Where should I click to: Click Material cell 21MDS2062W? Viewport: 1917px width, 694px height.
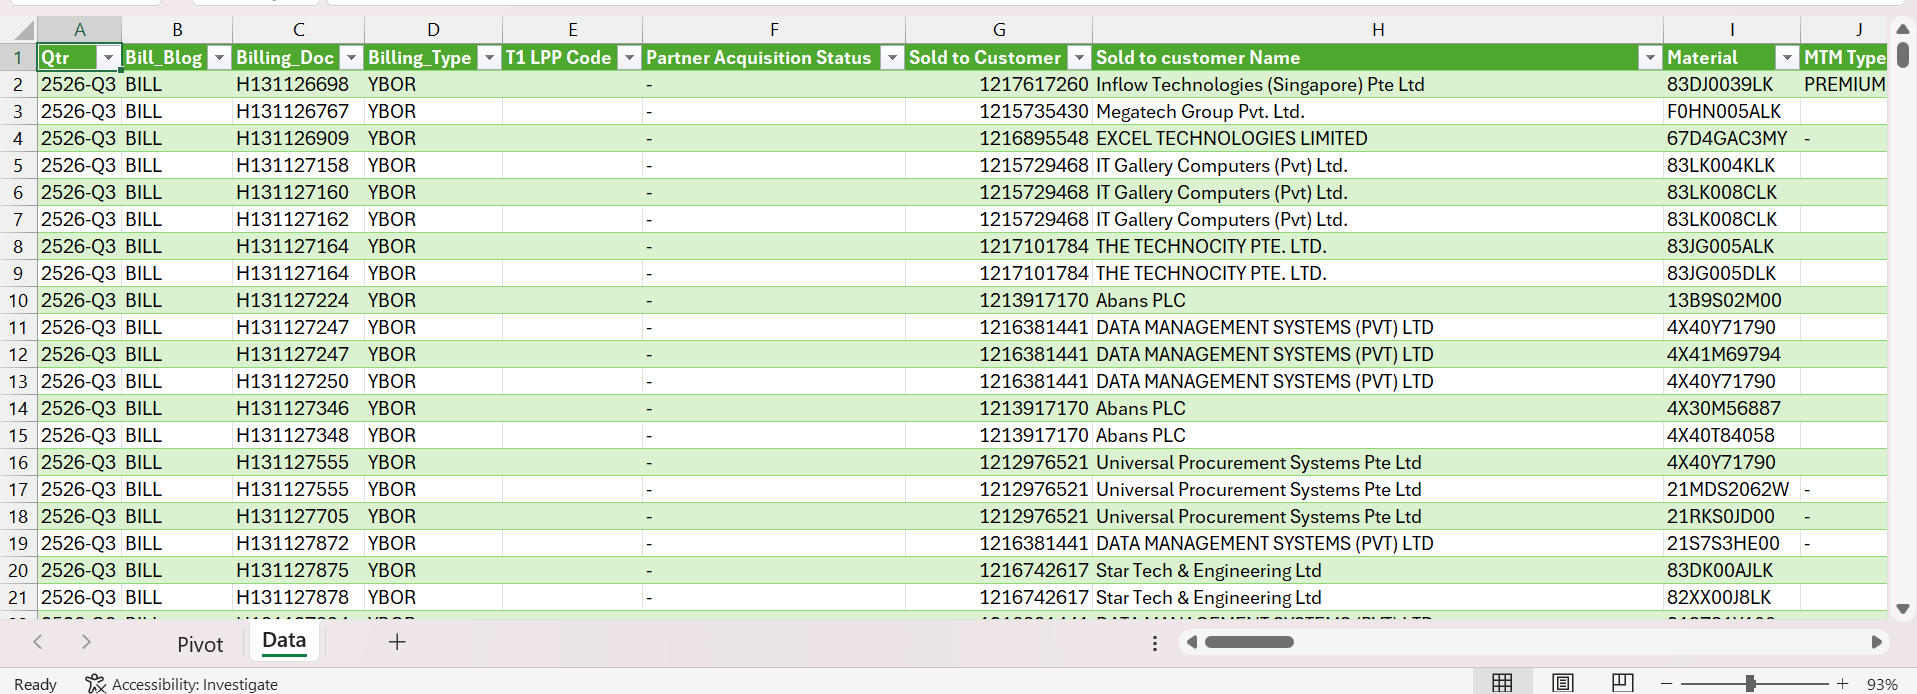[x=1732, y=490]
